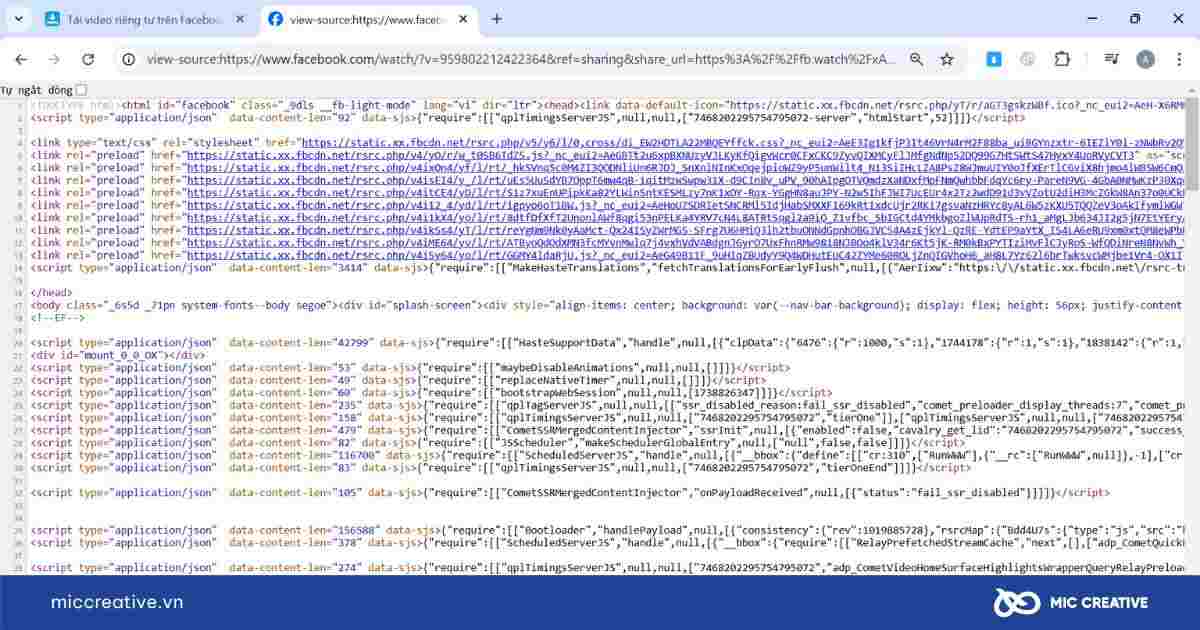
Task: Close the 'Tải video riêng tư' tab
Action: pos(238,19)
